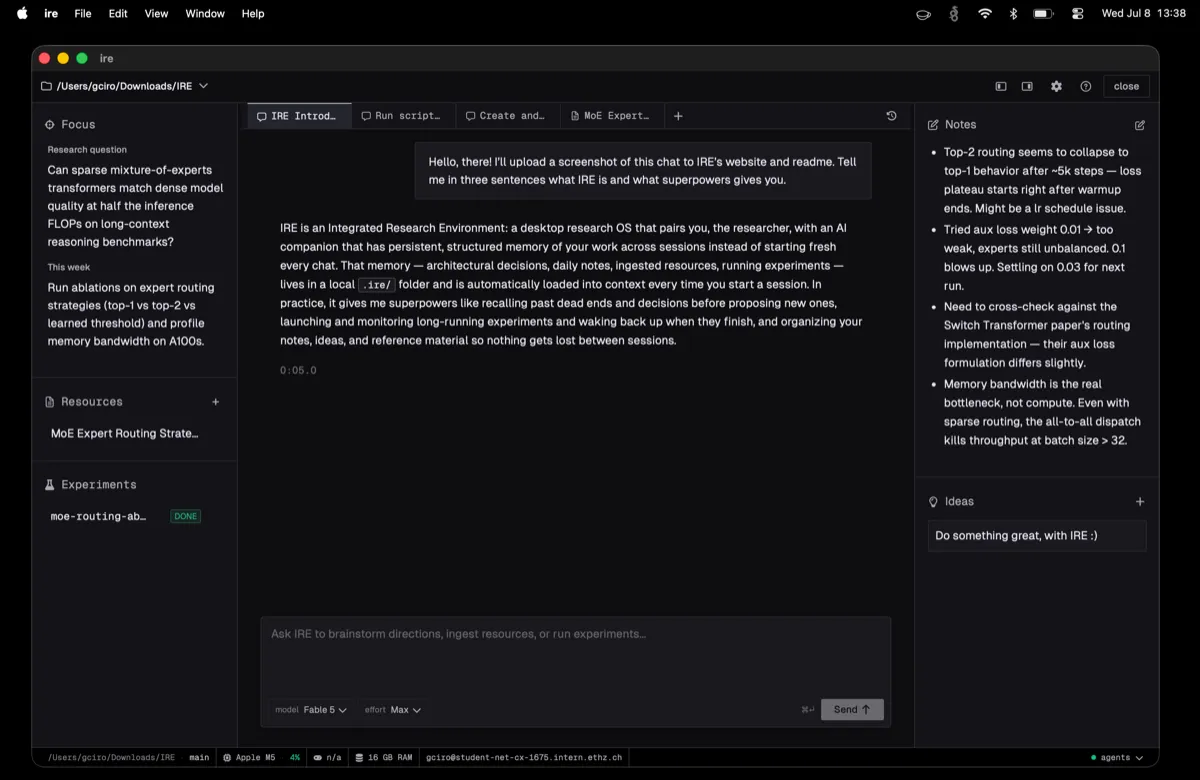Screen dimensions: 1200x780
Task: Click the folder icon beside project path
Action: (x=46, y=86)
